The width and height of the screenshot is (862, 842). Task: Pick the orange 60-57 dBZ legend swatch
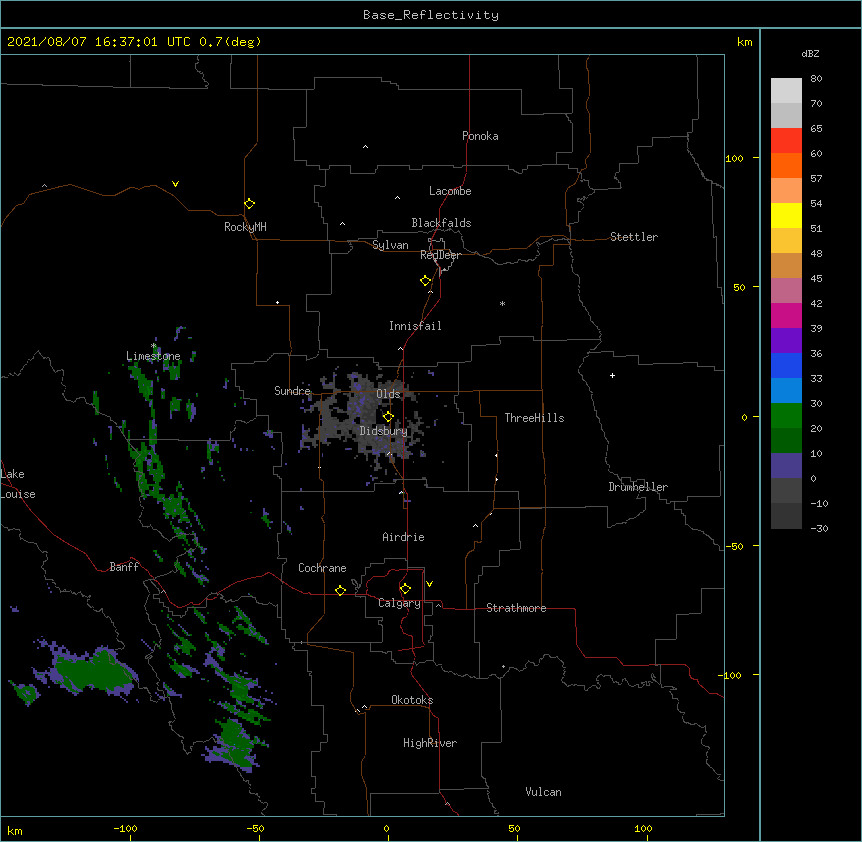[786, 165]
